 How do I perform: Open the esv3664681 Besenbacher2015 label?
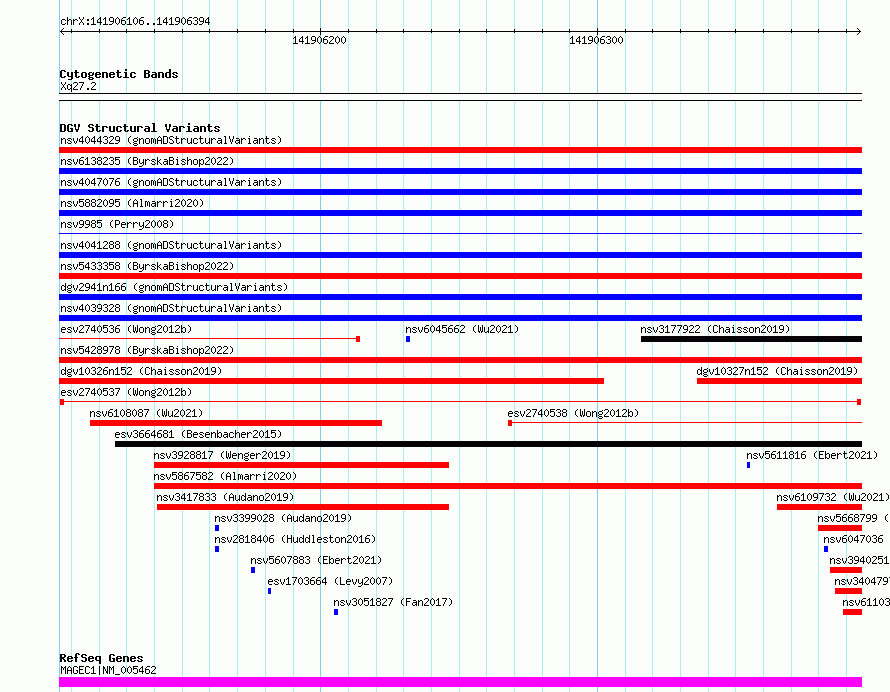pos(198,434)
